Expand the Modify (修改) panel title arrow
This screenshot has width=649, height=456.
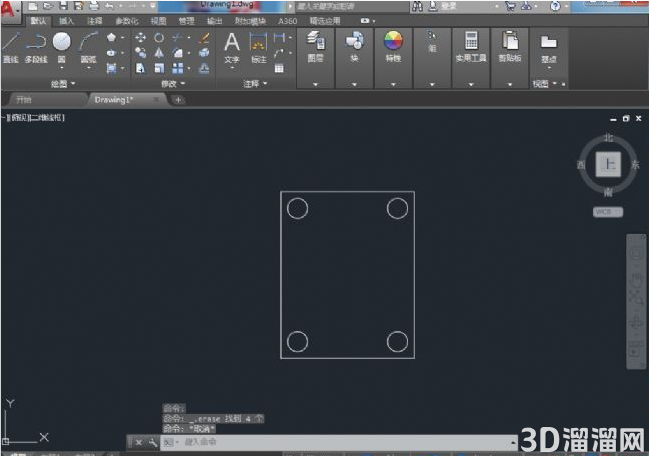pyautogui.click(x=183, y=84)
